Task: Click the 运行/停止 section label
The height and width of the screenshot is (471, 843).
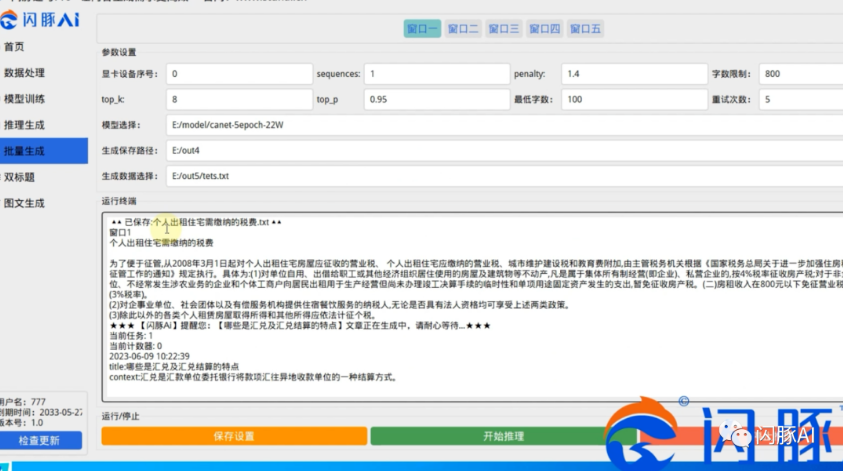Action: pyautogui.click(x=120, y=416)
